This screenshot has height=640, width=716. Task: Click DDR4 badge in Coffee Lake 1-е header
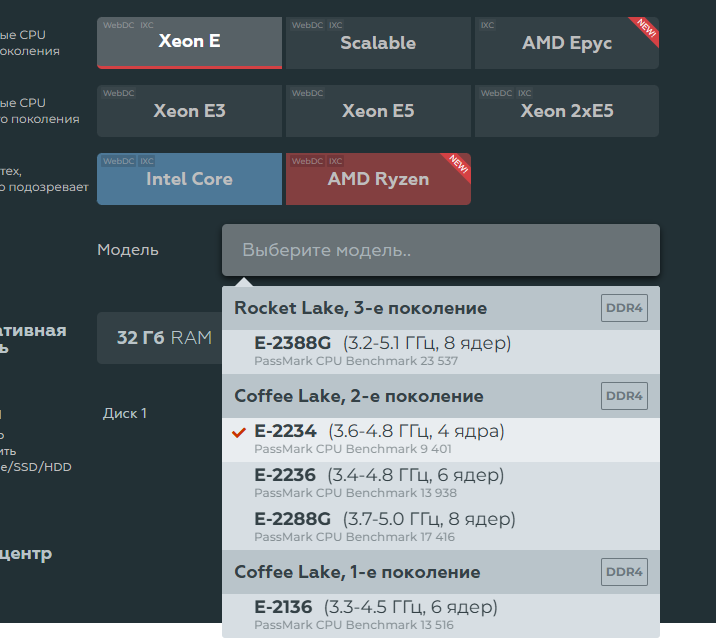pyautogui.click(x=624, y=572)
